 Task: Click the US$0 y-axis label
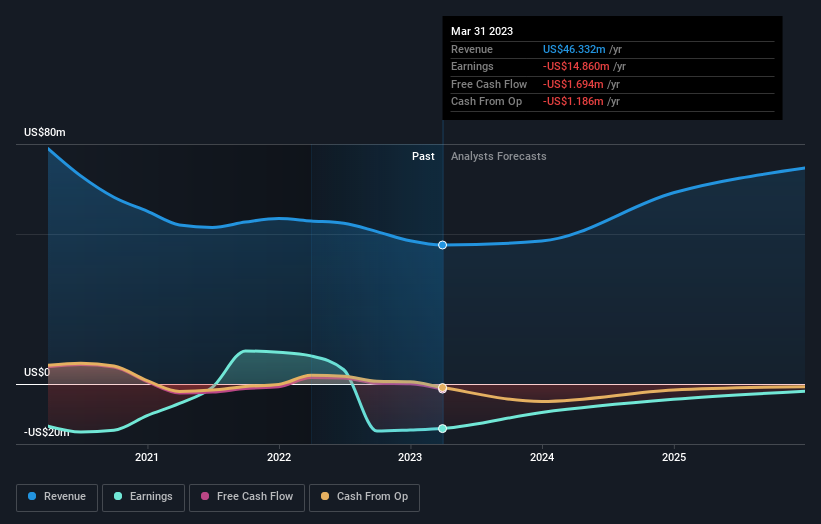37,372
